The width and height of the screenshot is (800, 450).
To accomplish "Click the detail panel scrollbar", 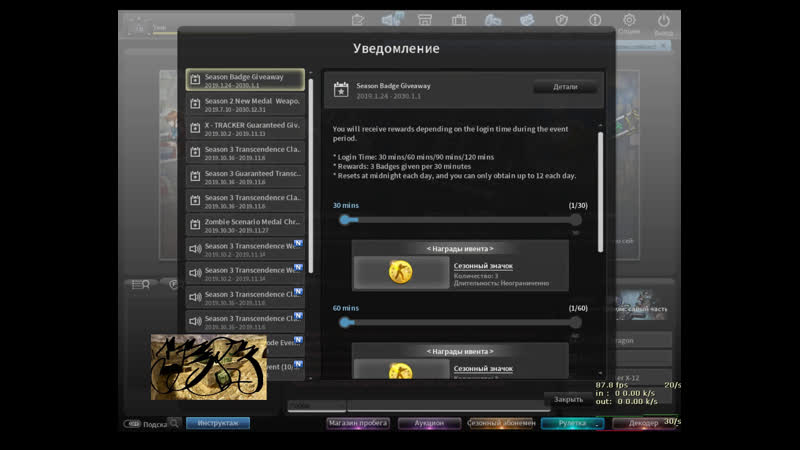I will coord(600,192).
